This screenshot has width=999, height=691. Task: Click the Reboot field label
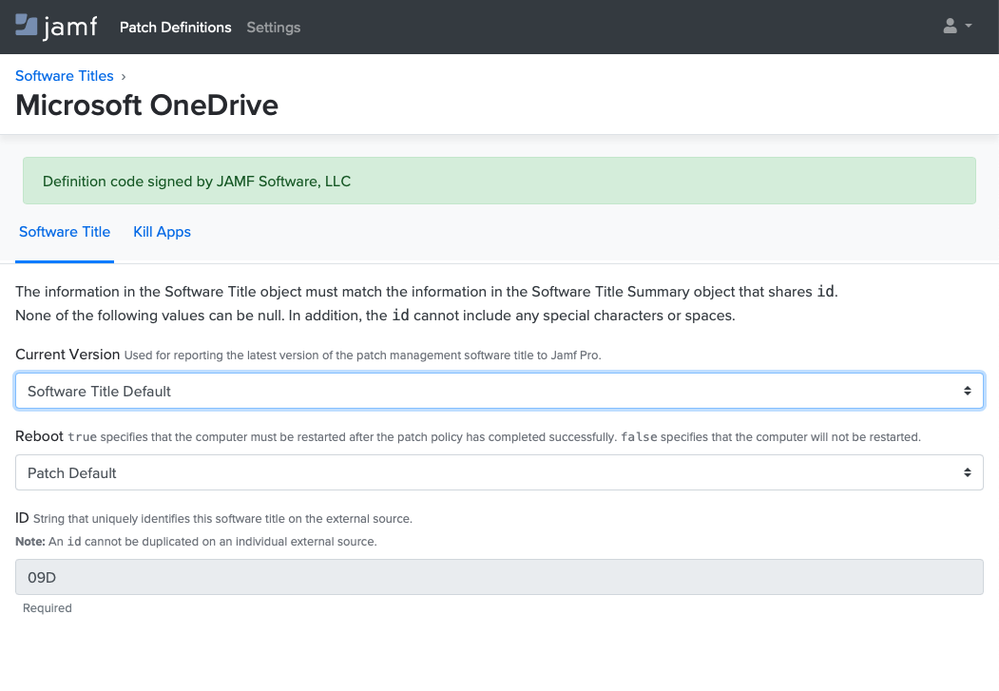[40, 436]
